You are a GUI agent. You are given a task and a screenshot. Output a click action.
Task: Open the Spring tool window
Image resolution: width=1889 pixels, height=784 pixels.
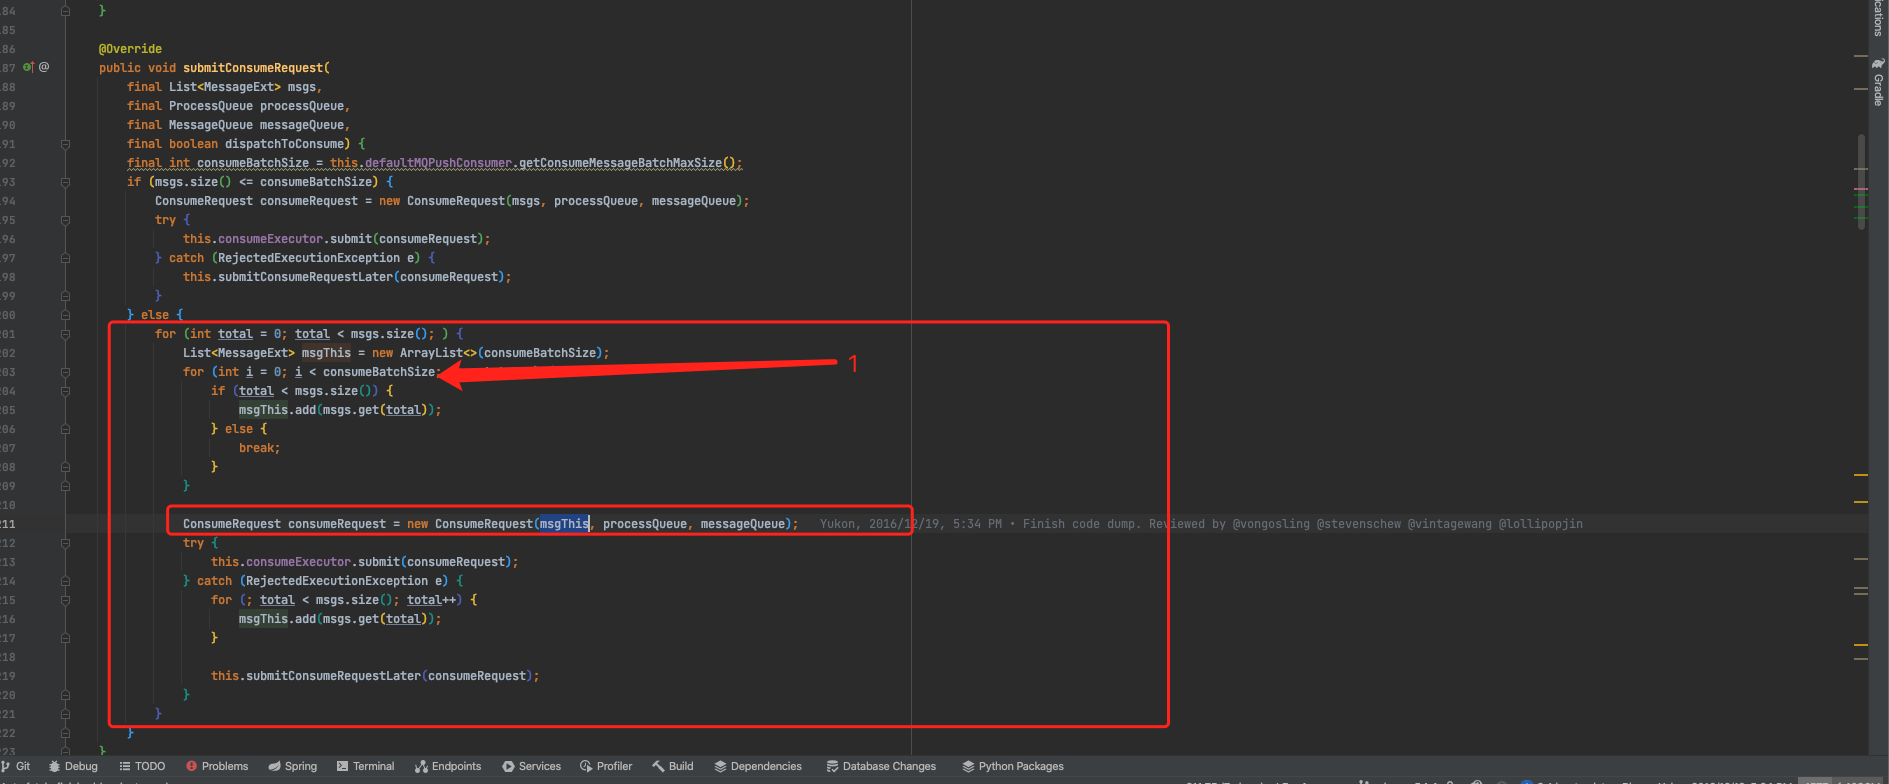tap(293, 766)
